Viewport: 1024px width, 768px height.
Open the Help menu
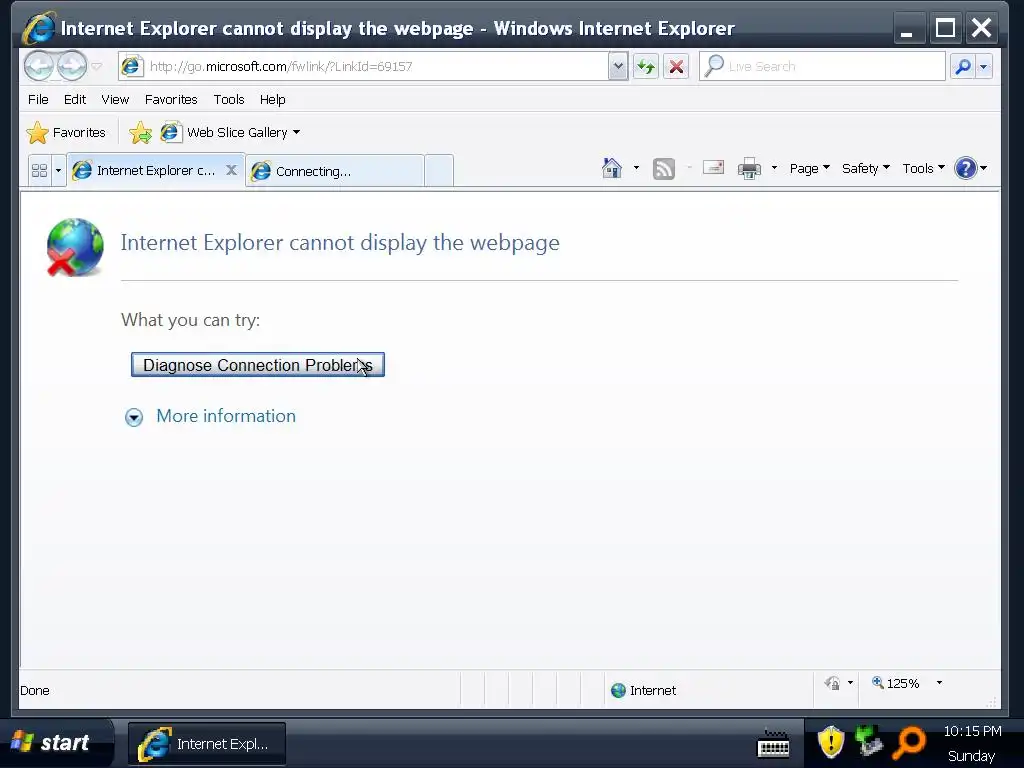tap(272, 99)
